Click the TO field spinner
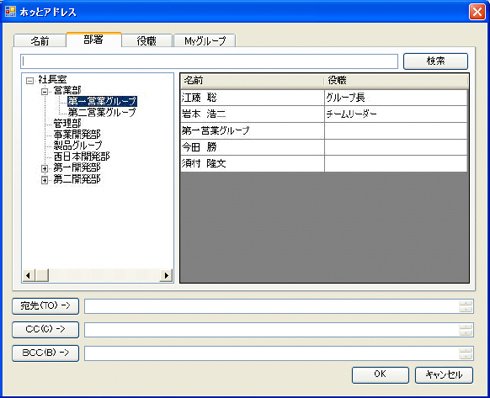Viewport: 490px width, 398px height. pos(466,306)
